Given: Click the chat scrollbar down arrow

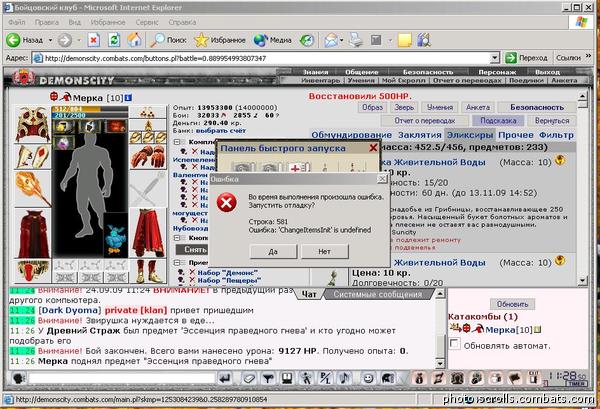Looking at the screenshot, I should pyautogui.click(x=440, y=363).
